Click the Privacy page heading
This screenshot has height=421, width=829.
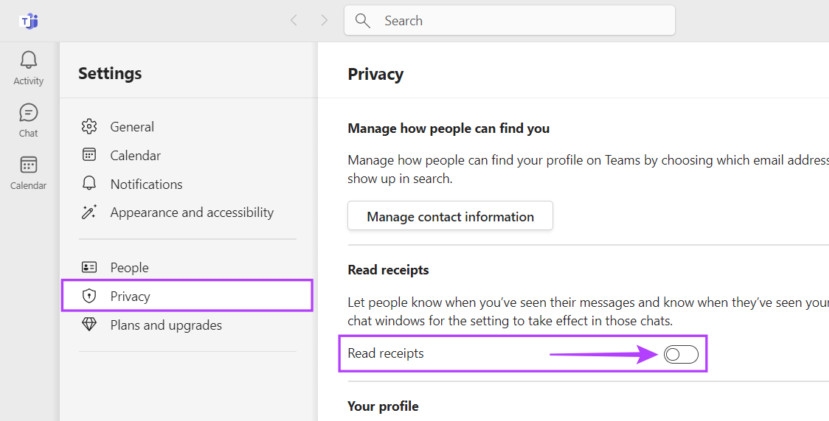[375, 74]
